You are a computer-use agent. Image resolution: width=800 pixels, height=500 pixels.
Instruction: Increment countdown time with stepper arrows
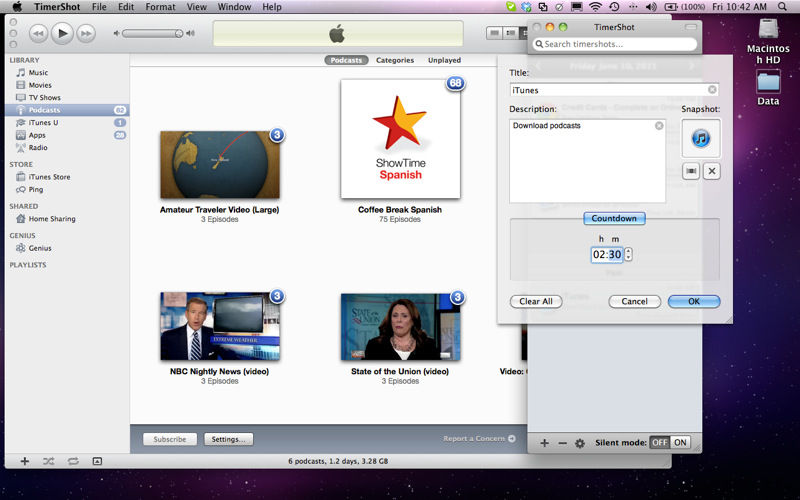[x=629, y=251]
